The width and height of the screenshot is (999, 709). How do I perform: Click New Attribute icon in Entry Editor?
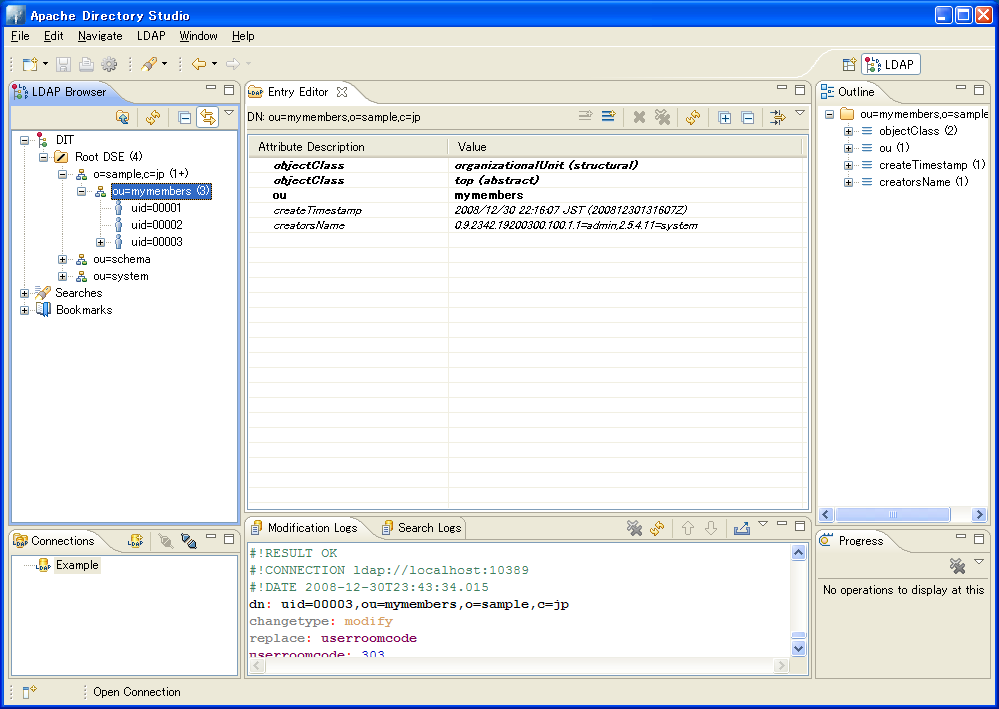click(608, 117)
